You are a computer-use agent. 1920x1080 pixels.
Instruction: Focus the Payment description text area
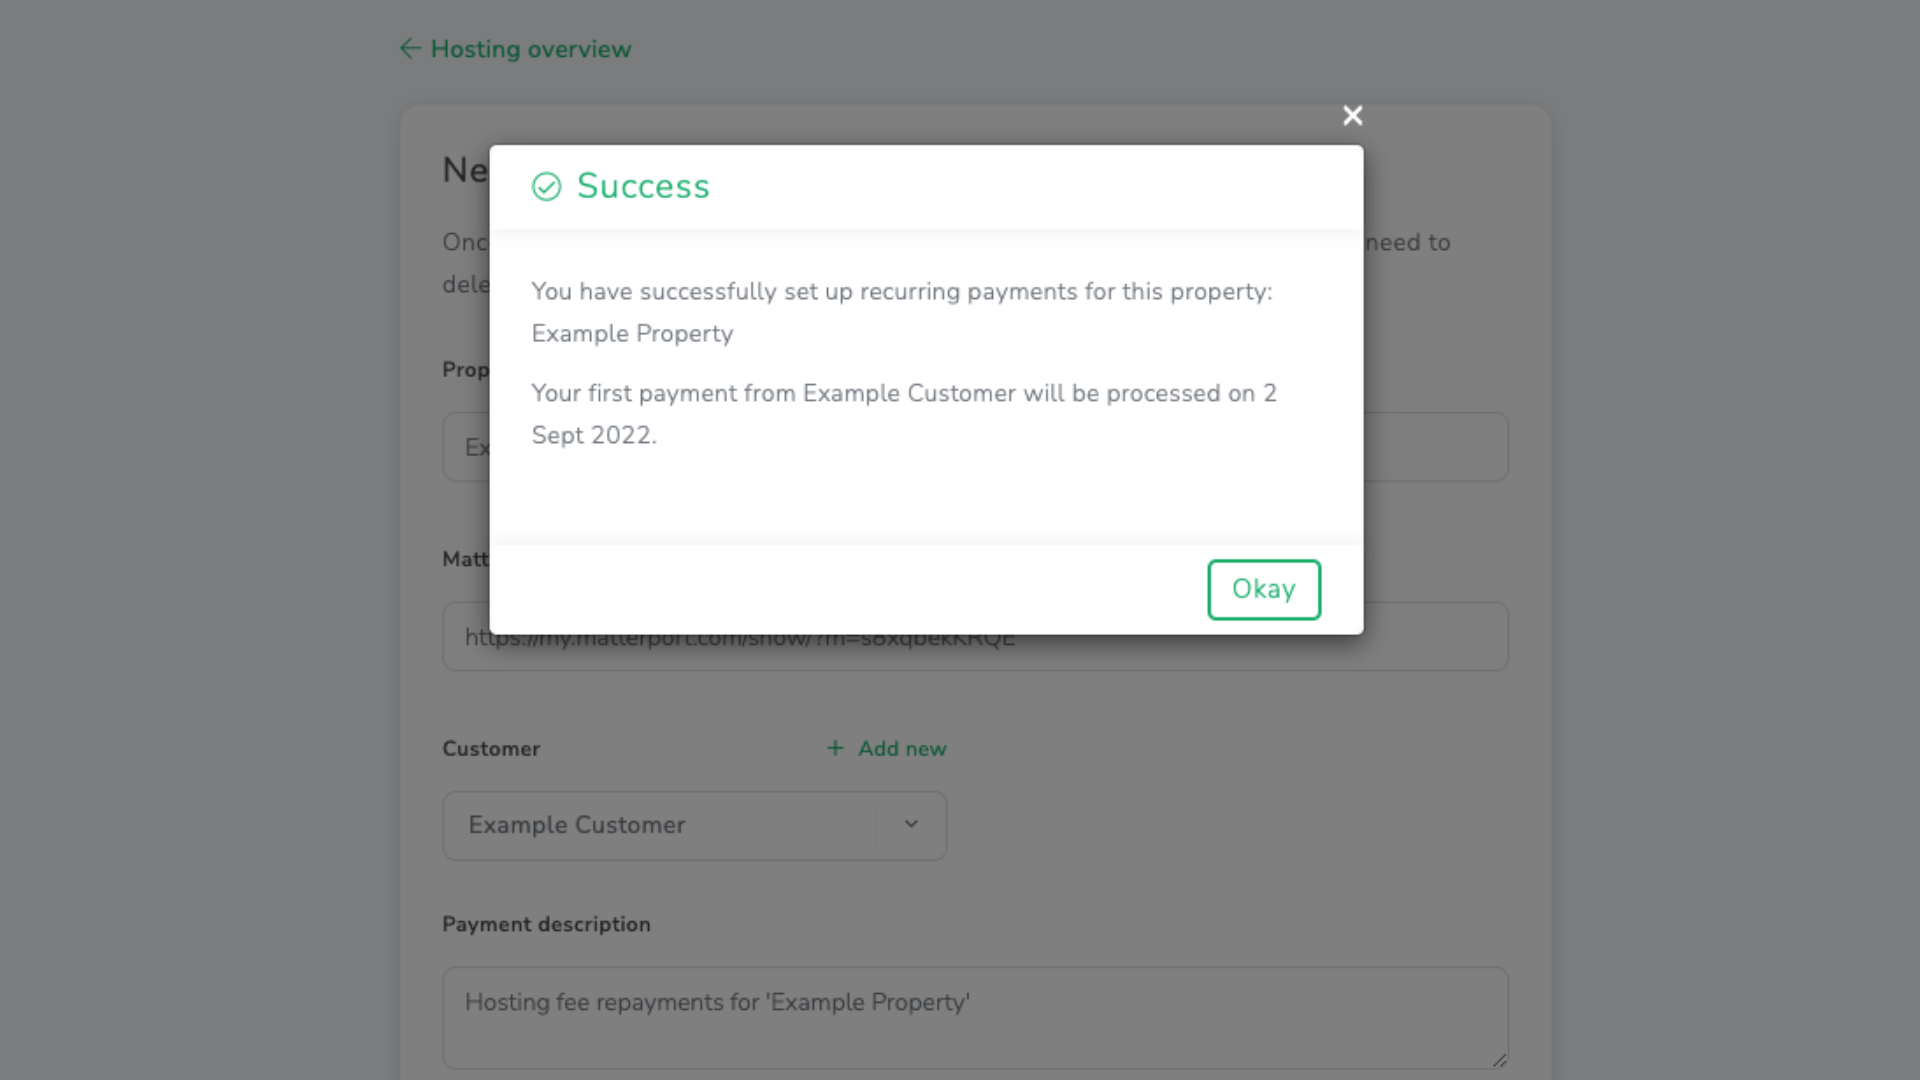click(975, 1018)
